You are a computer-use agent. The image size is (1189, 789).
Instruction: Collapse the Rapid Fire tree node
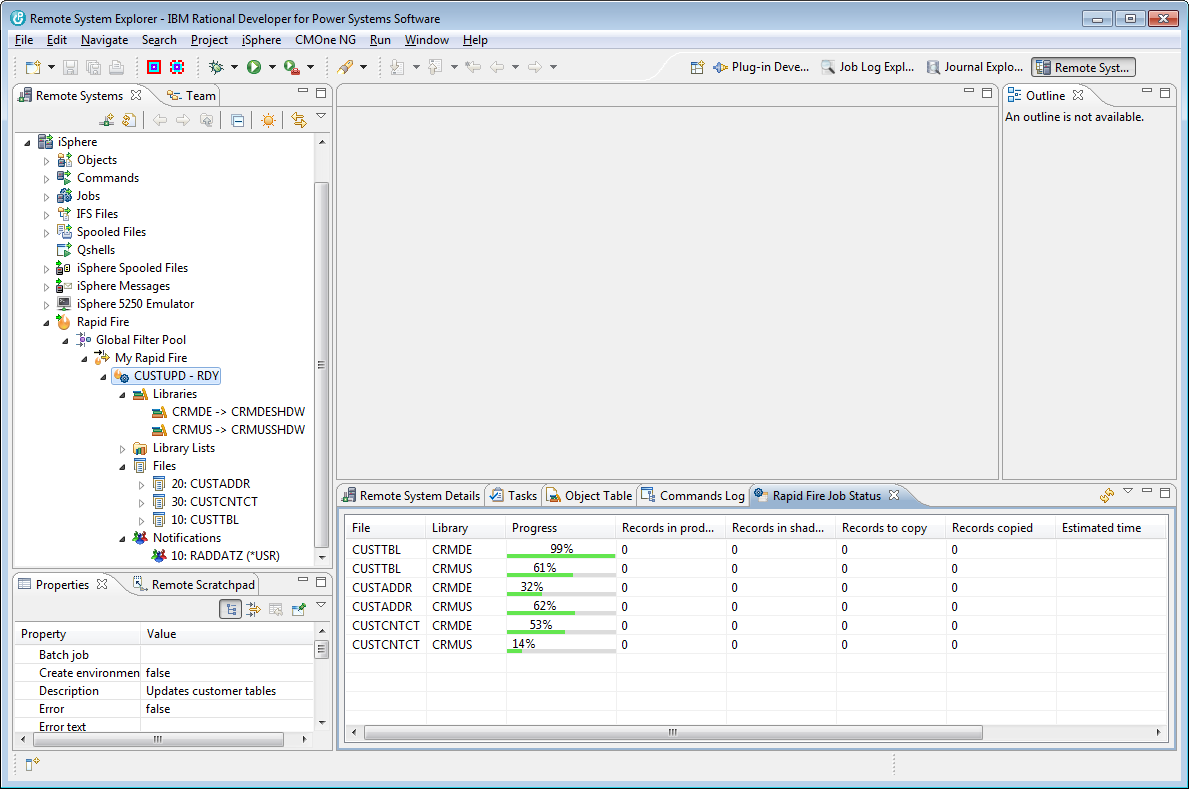coord(47,322)
